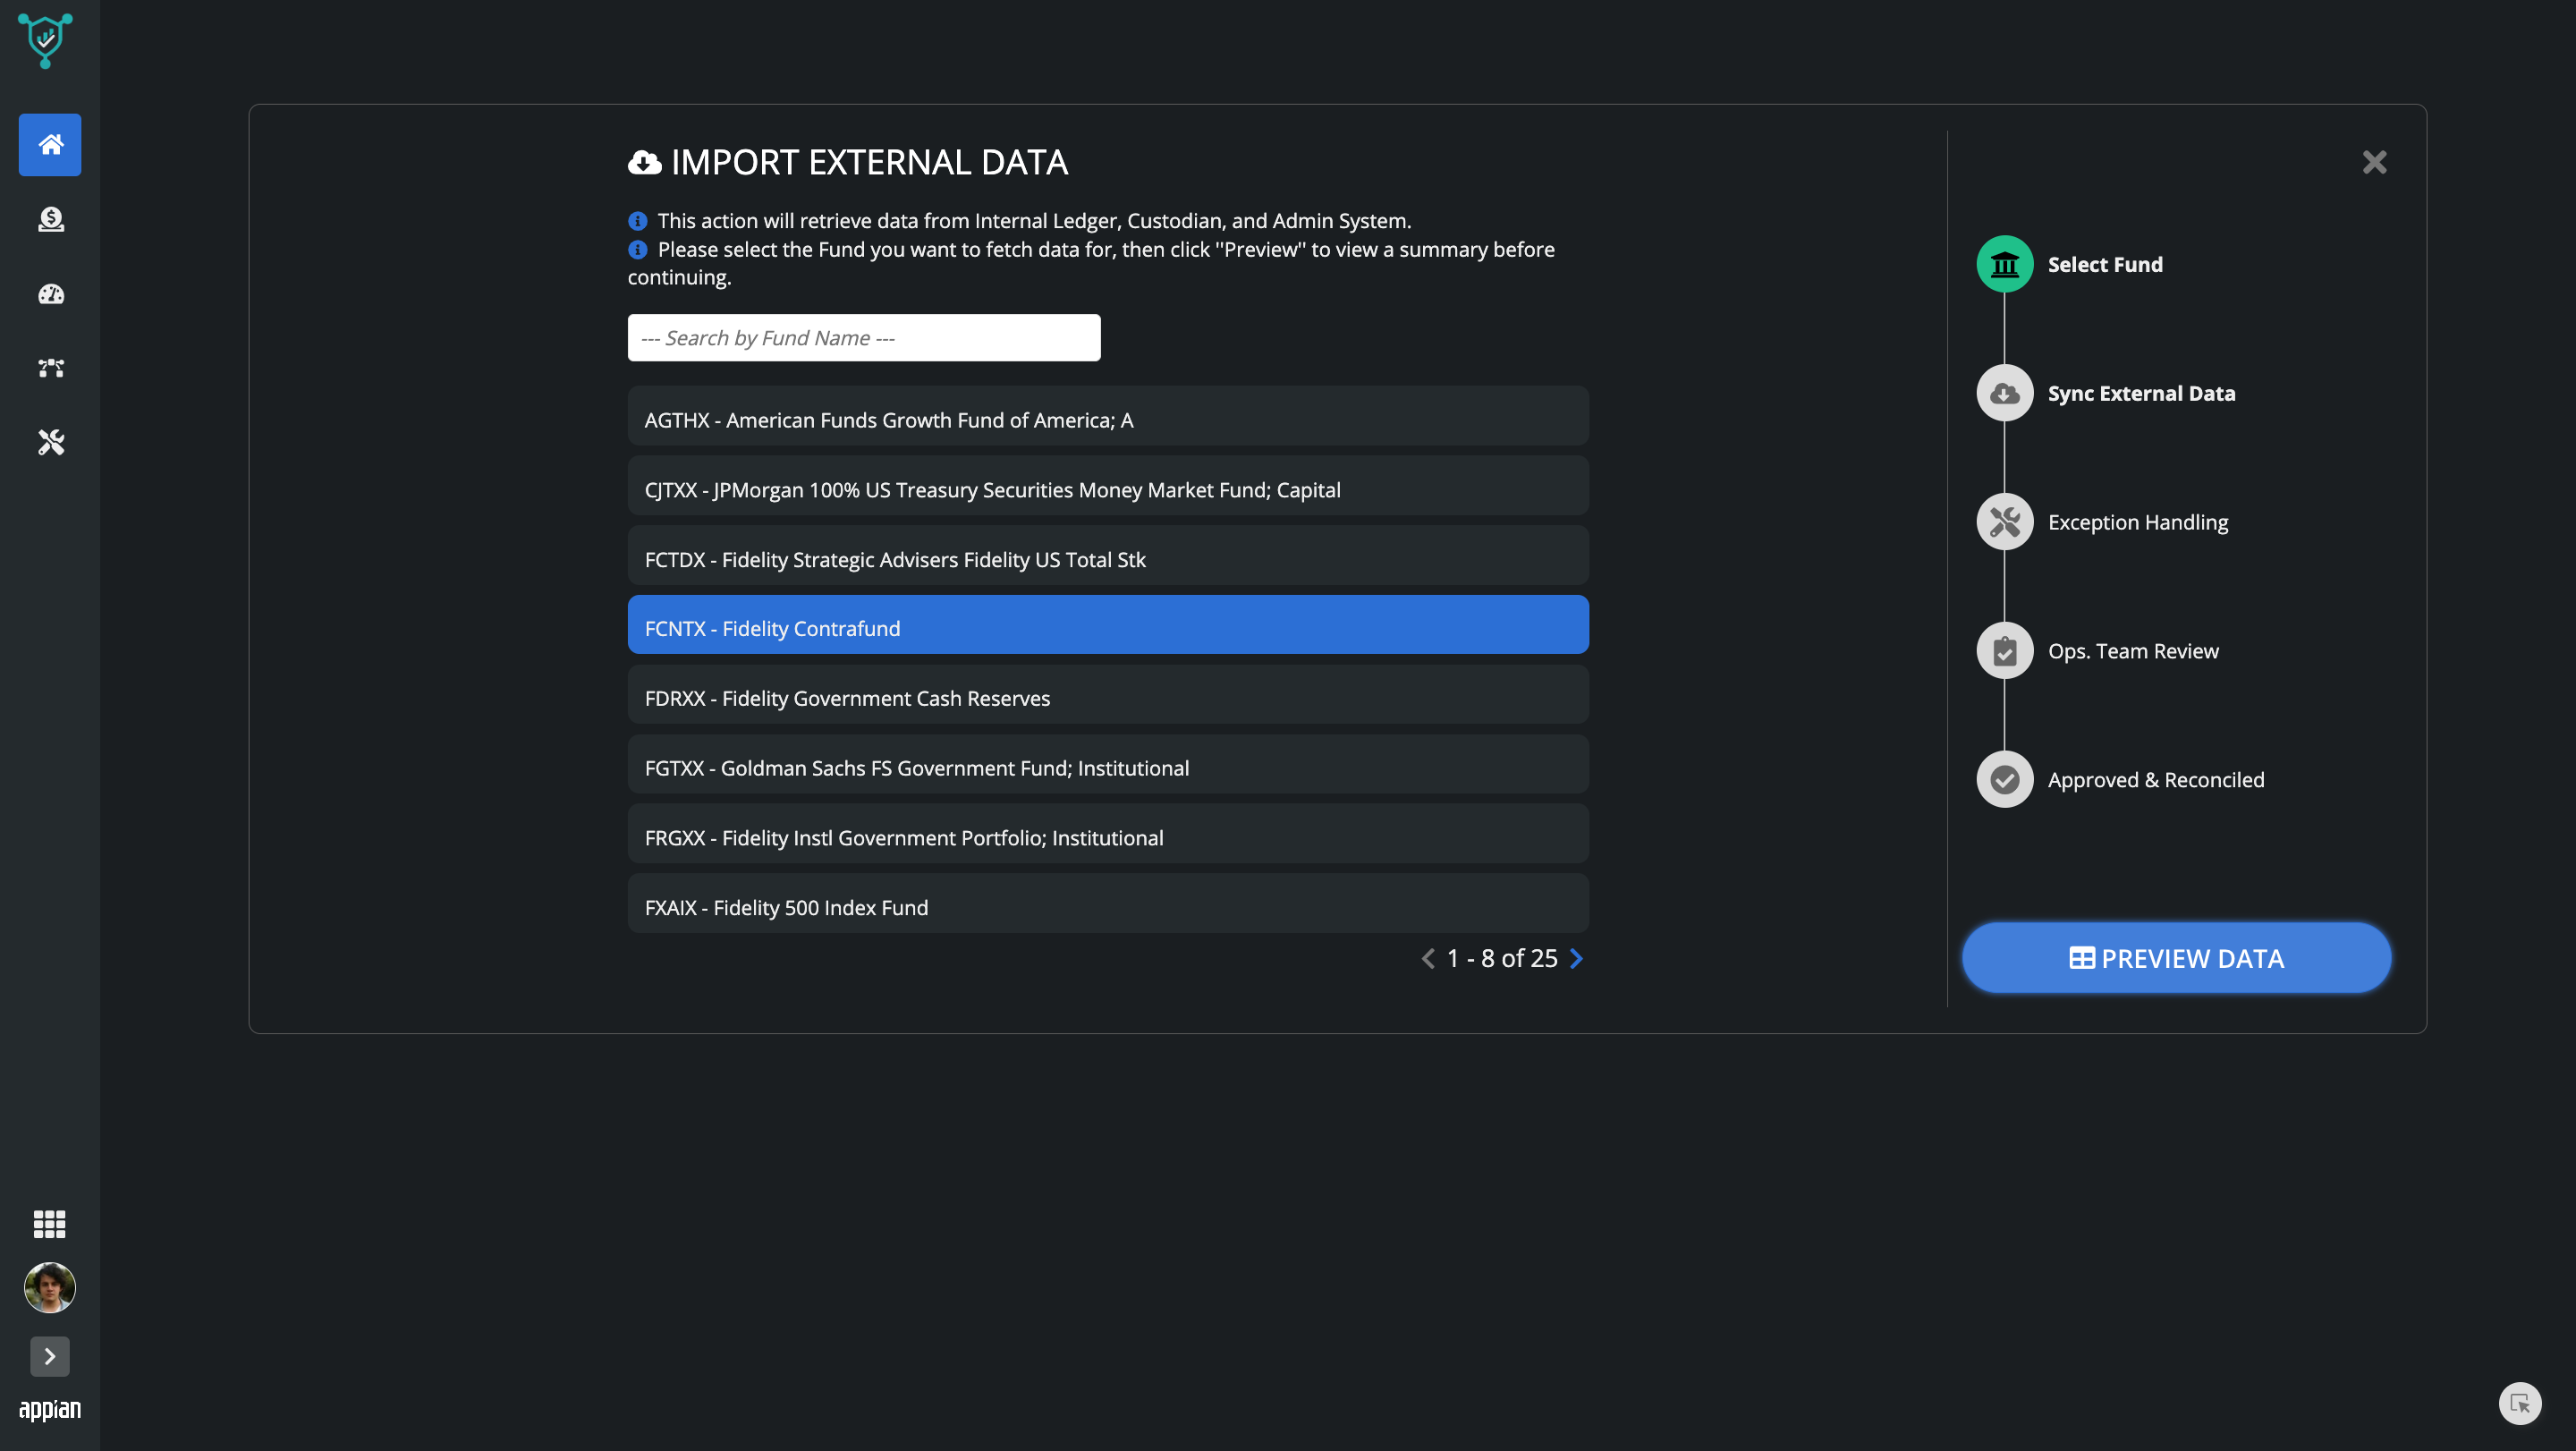Image resolution: width=2576 pixels, height=1451 pixels.
Task: Click the Appian logo
Action: coord(50,1409)
